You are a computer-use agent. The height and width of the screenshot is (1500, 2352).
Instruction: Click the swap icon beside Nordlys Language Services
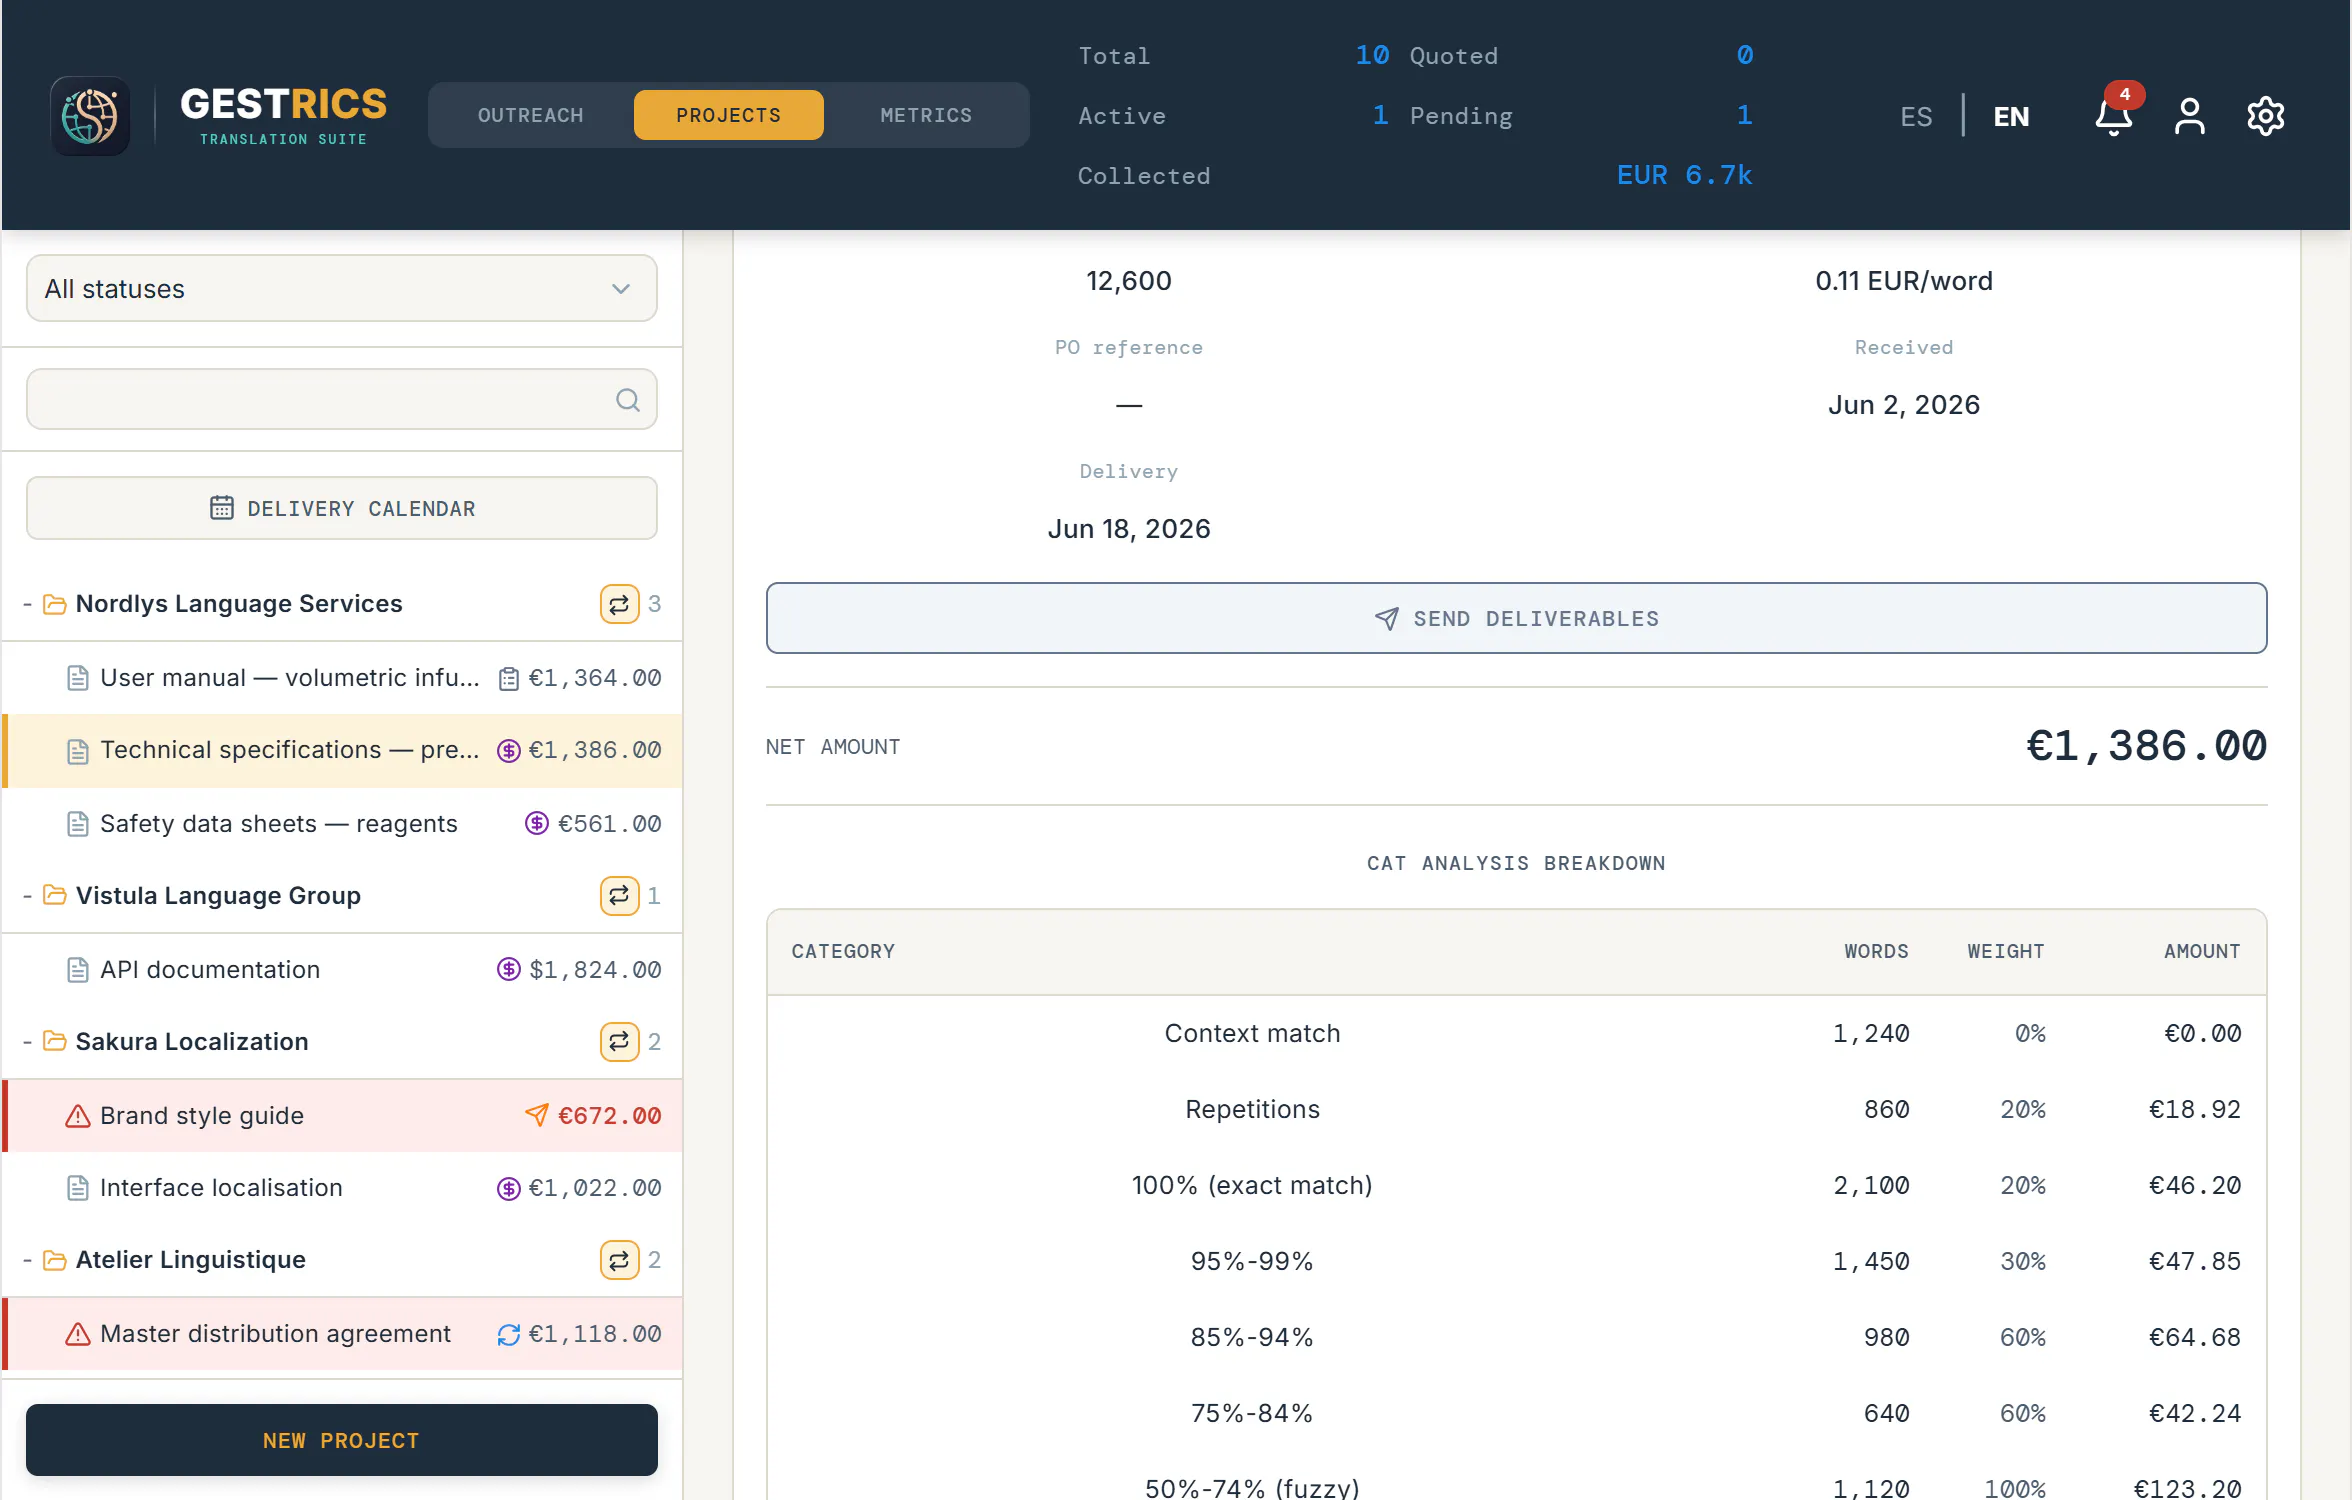619,604
